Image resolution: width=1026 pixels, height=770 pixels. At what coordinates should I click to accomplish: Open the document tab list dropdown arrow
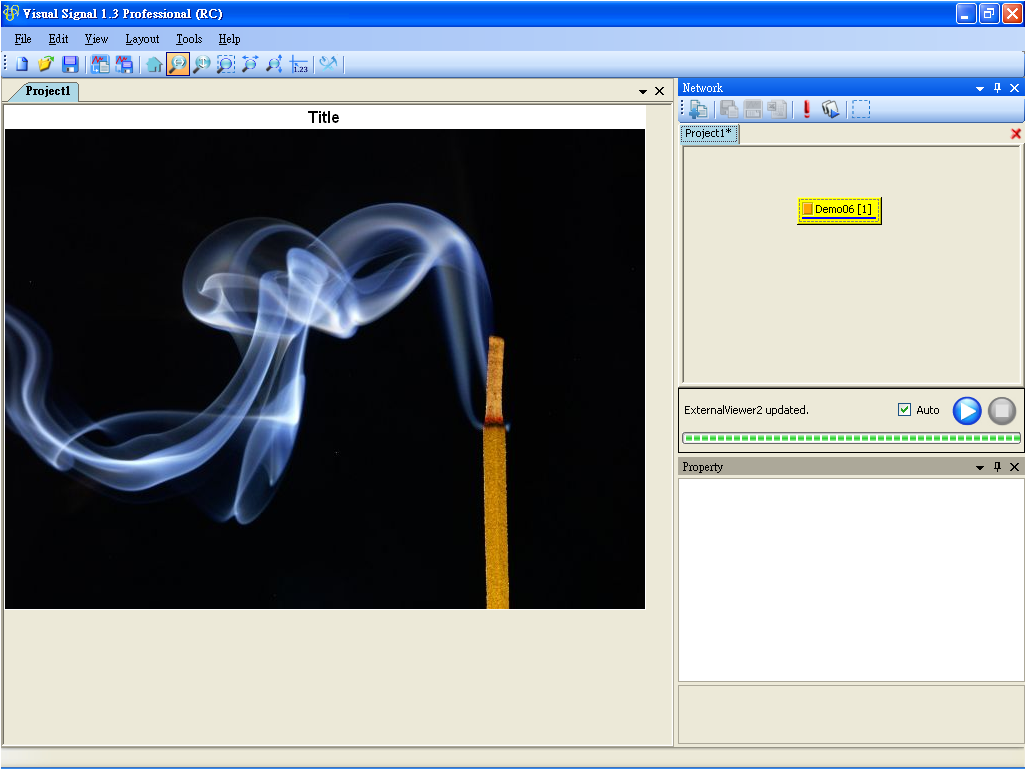pos(643,91)
